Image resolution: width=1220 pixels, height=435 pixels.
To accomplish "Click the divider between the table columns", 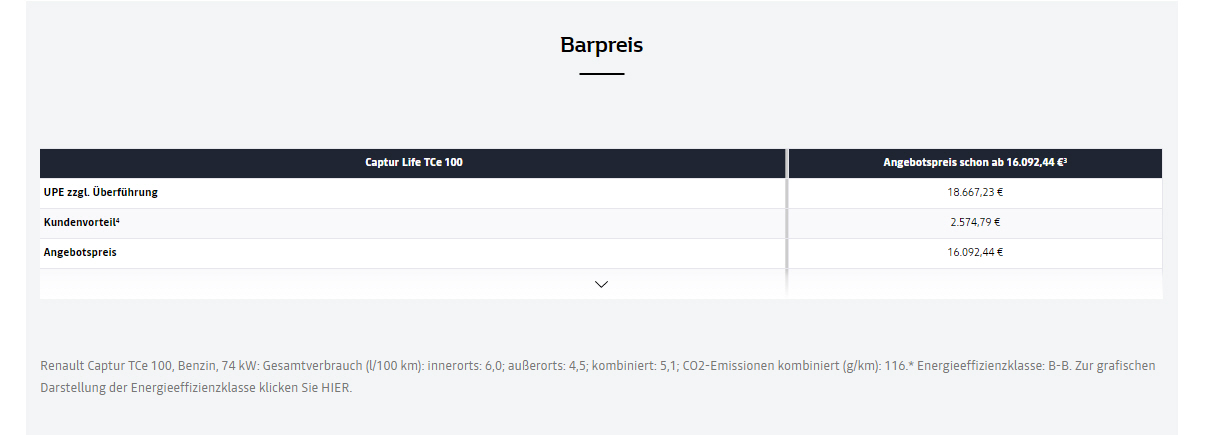I will (787, 222).
